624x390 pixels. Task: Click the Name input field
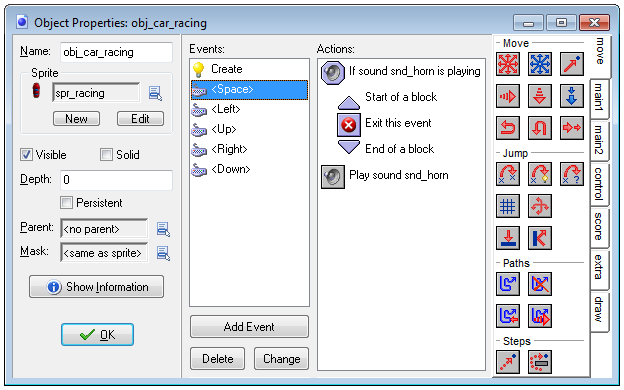pos(116,52)
